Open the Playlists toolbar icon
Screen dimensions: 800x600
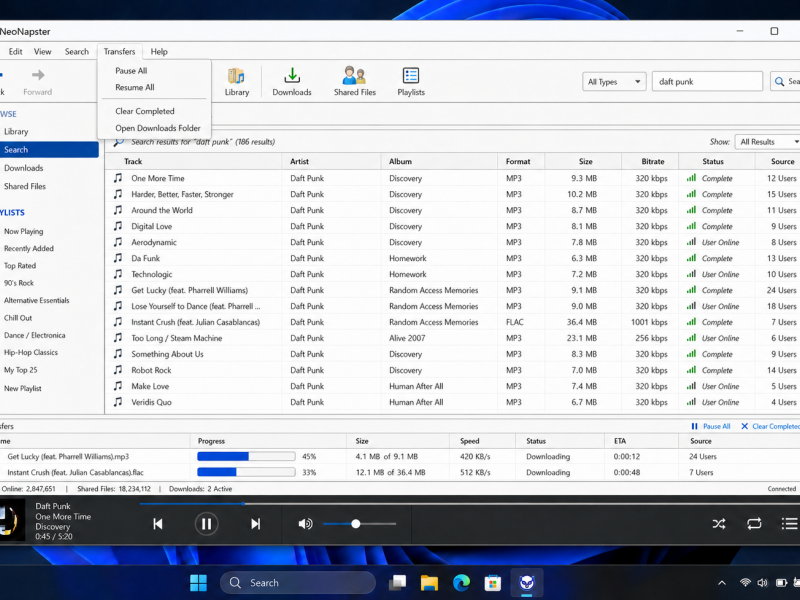[x=411, y=82]
